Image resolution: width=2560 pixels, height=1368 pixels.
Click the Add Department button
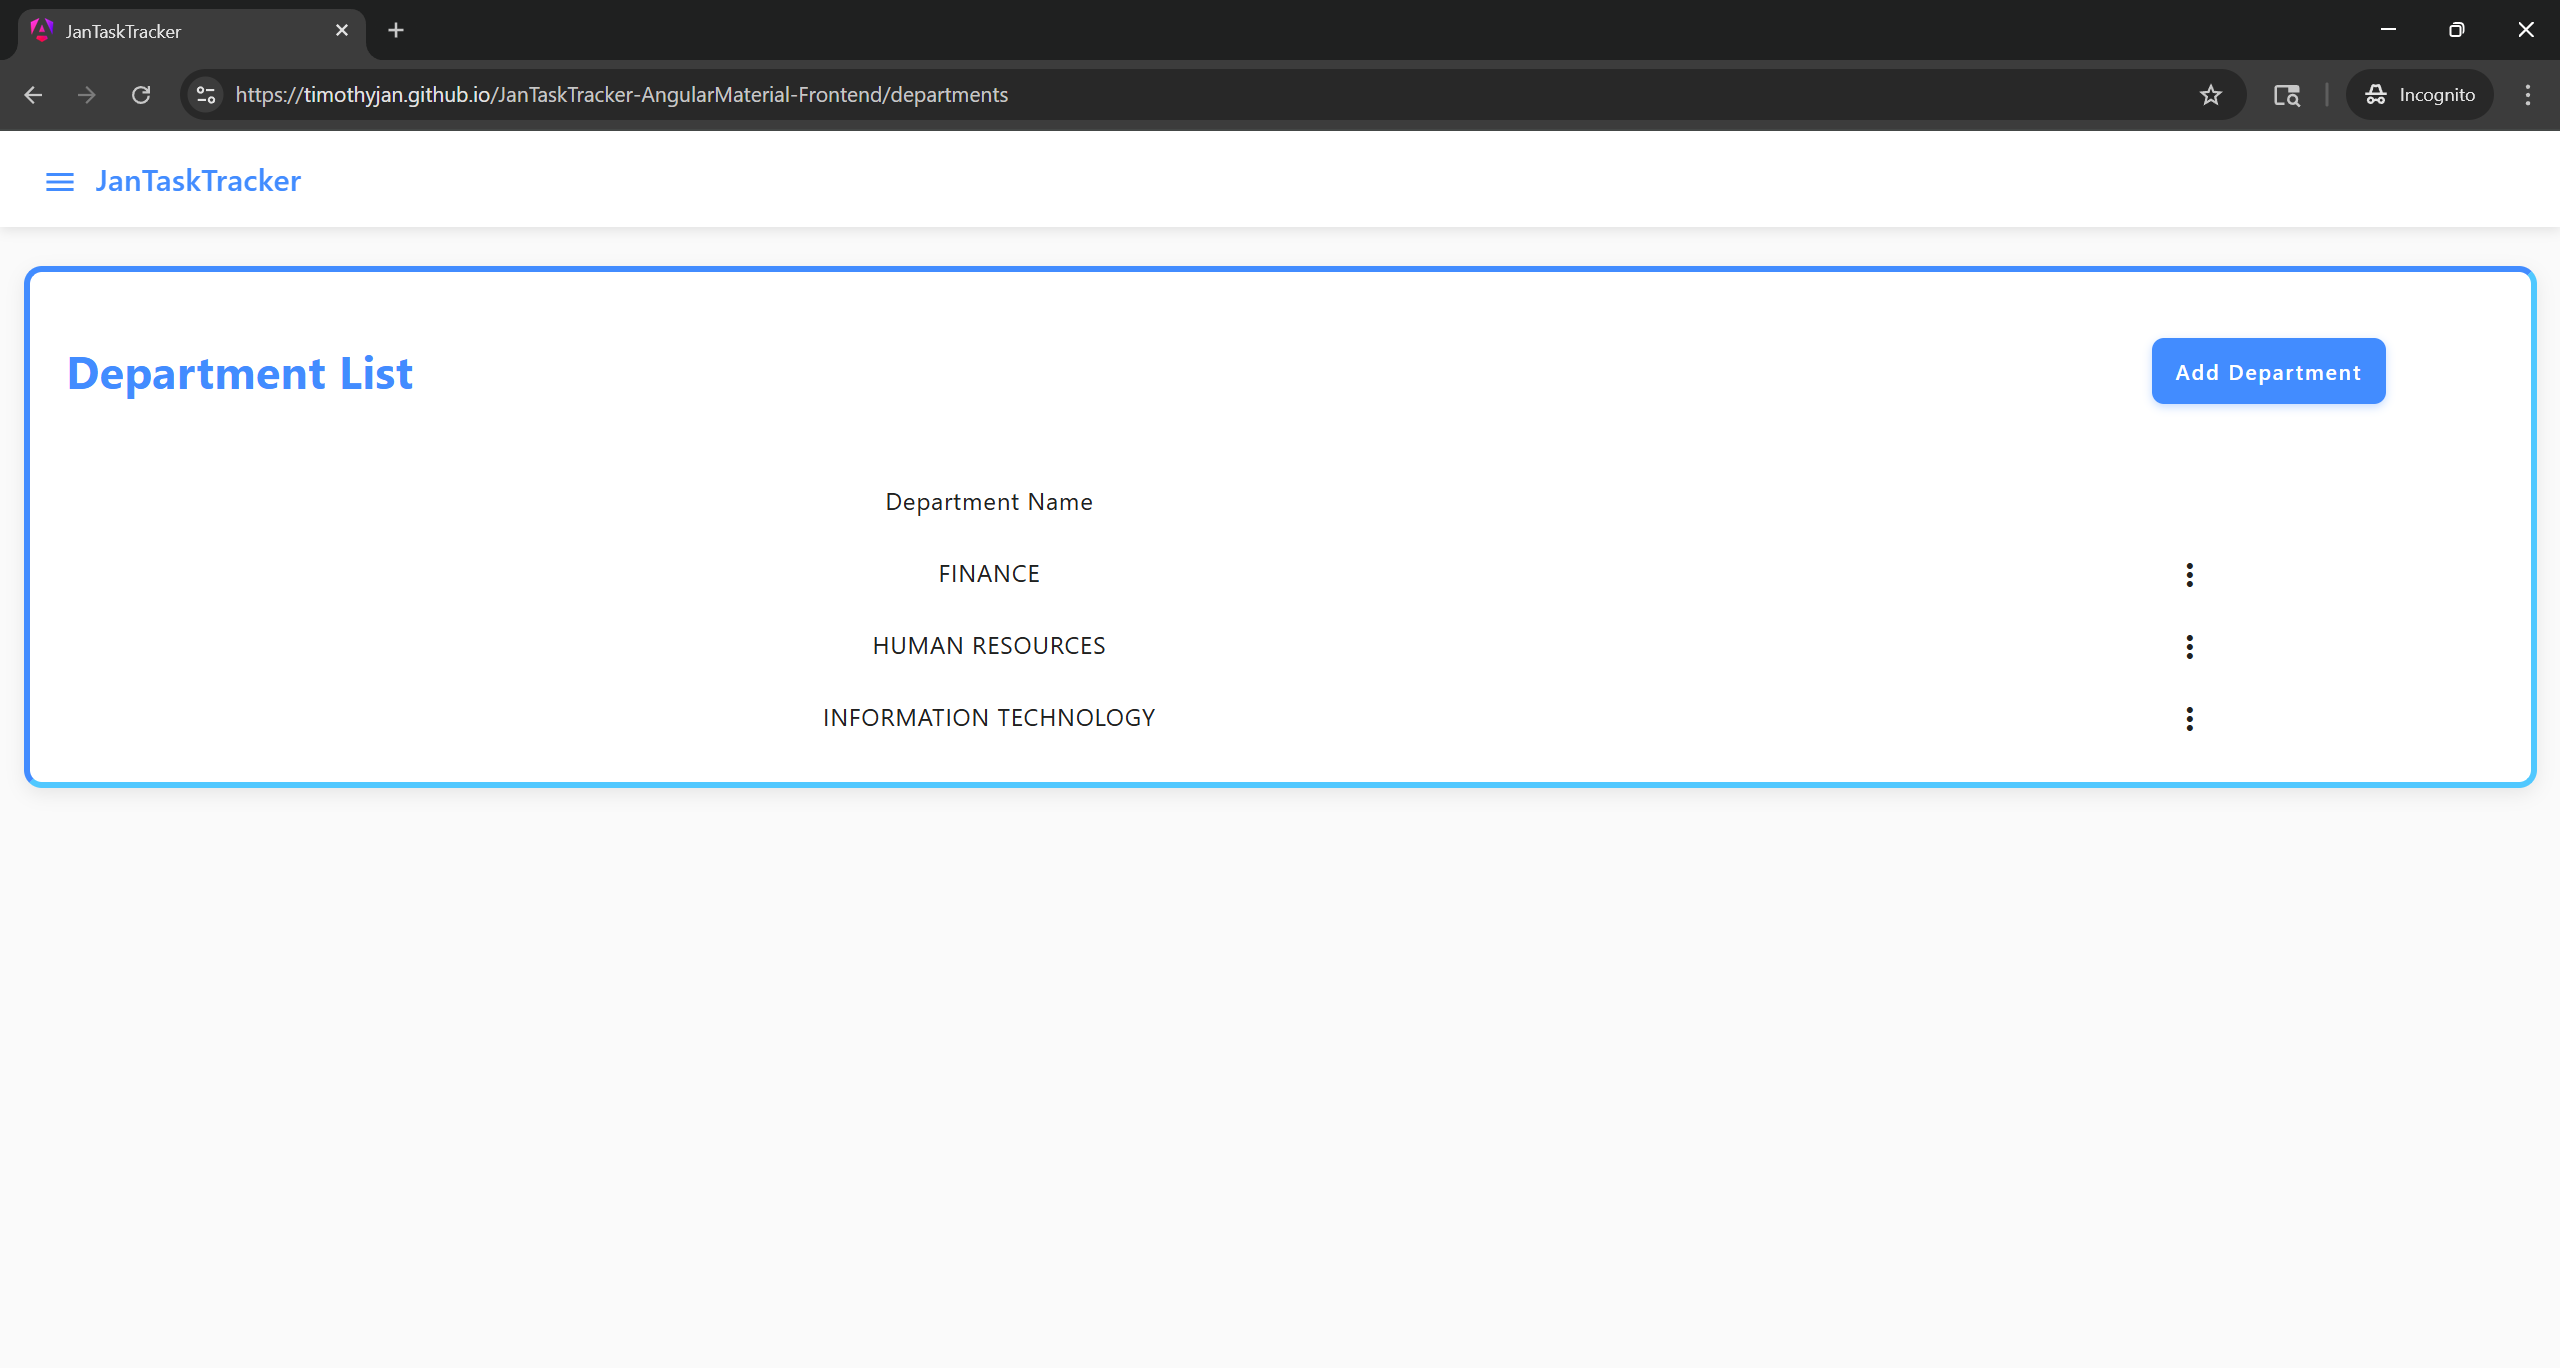(x=2267, y=372)
